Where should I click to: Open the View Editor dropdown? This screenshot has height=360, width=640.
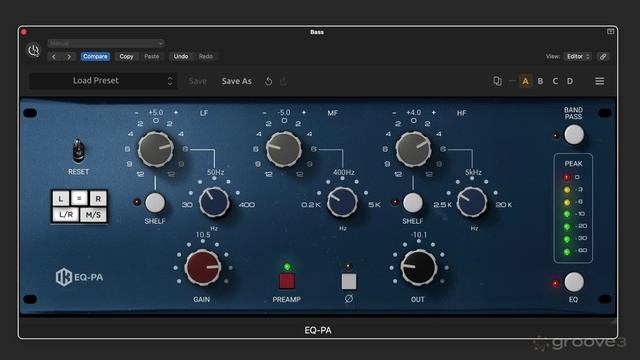tap(577, 57)
